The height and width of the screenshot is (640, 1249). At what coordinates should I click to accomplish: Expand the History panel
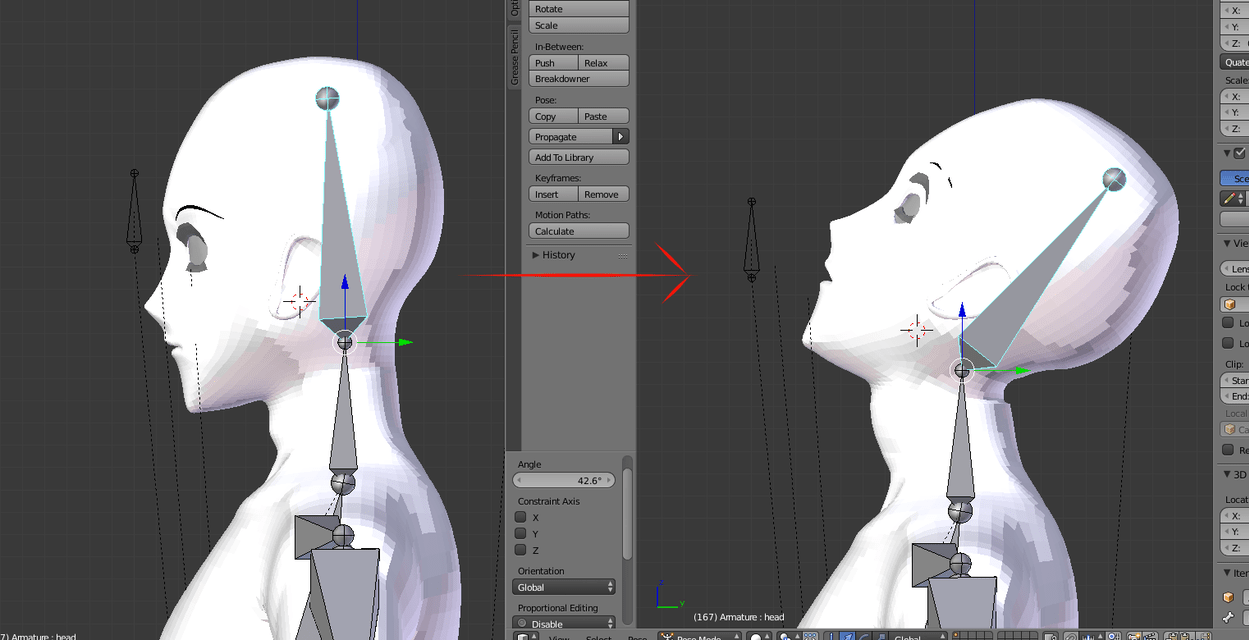pyautogui.click(x=558, y=255)
